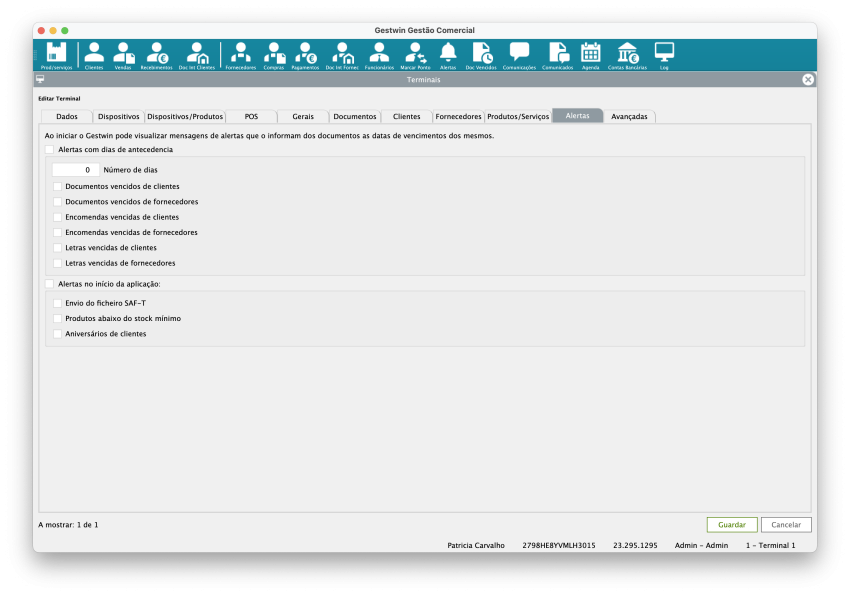
Task: Click the Doc Vencidos toolbar icon
Action: pos(481,54)
